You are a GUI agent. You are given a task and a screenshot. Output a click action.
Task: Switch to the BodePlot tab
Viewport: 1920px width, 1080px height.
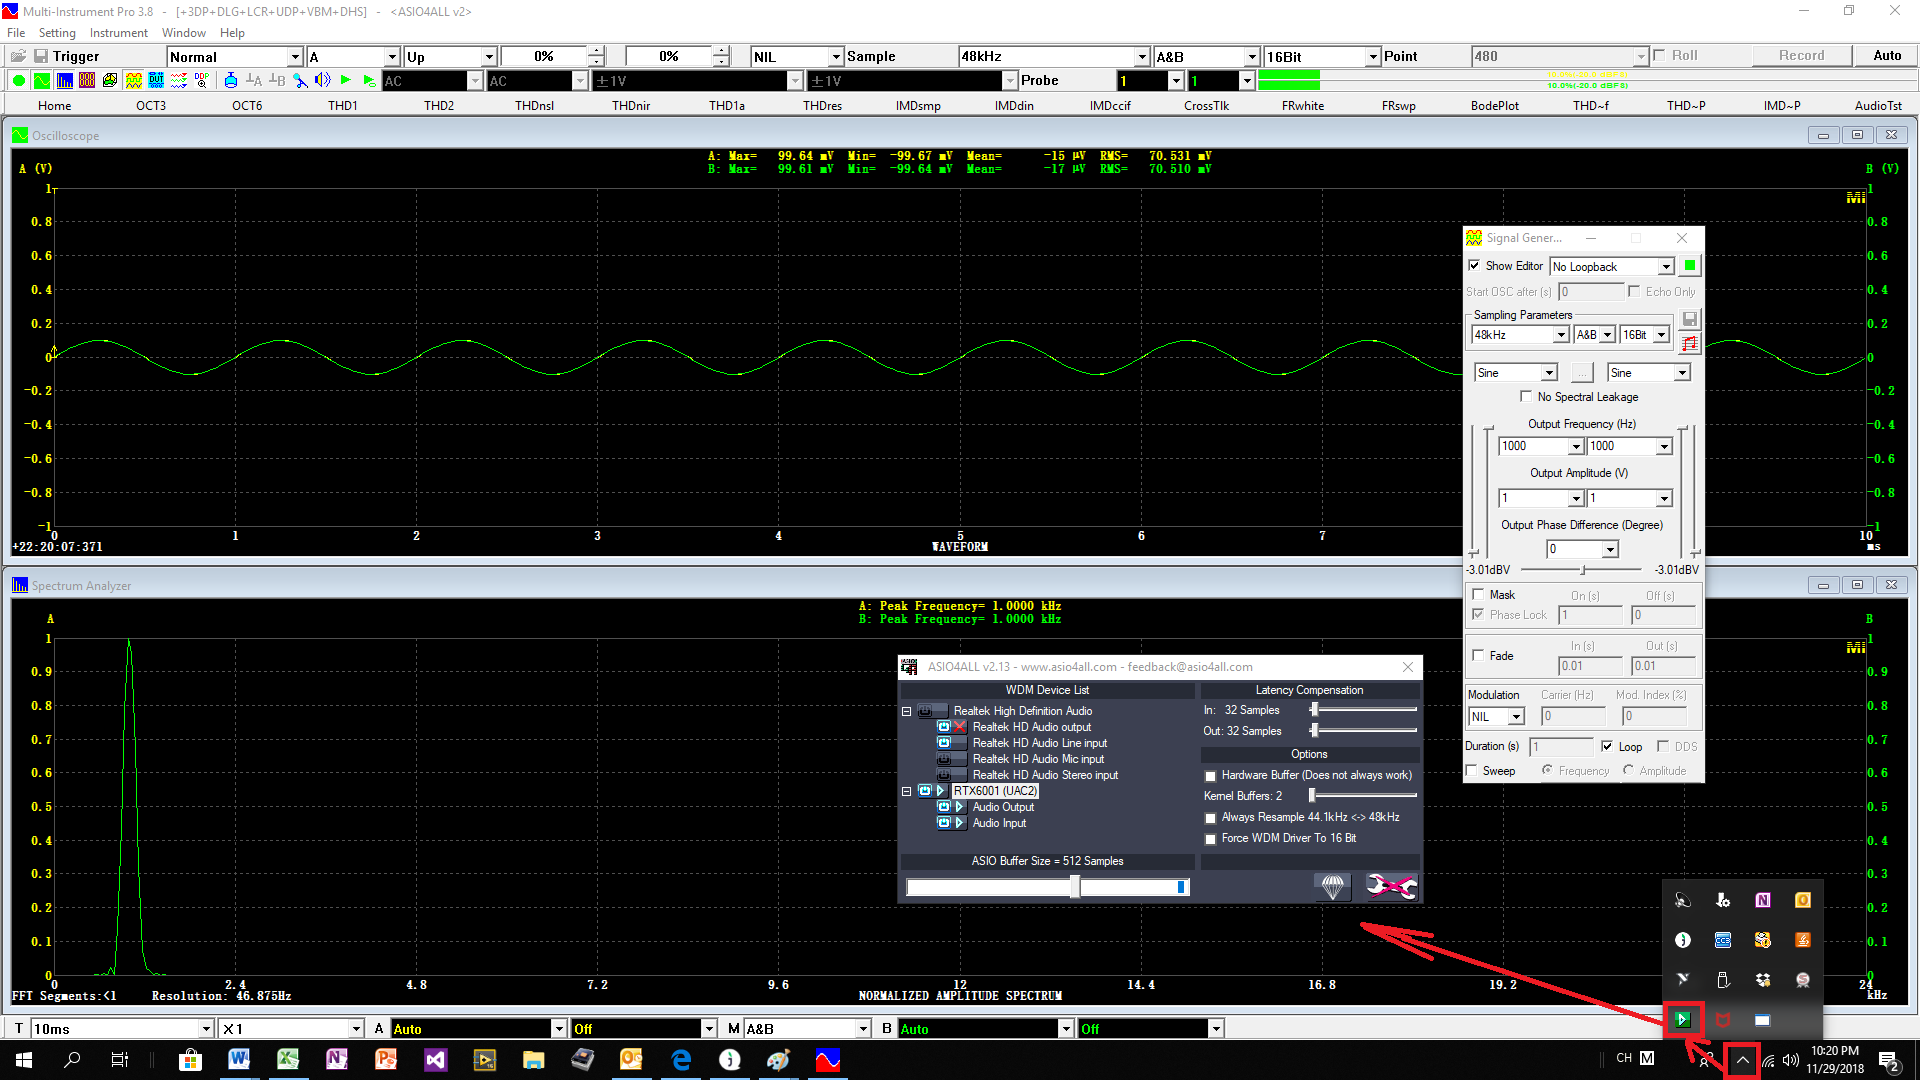(x=1495, y=106)
